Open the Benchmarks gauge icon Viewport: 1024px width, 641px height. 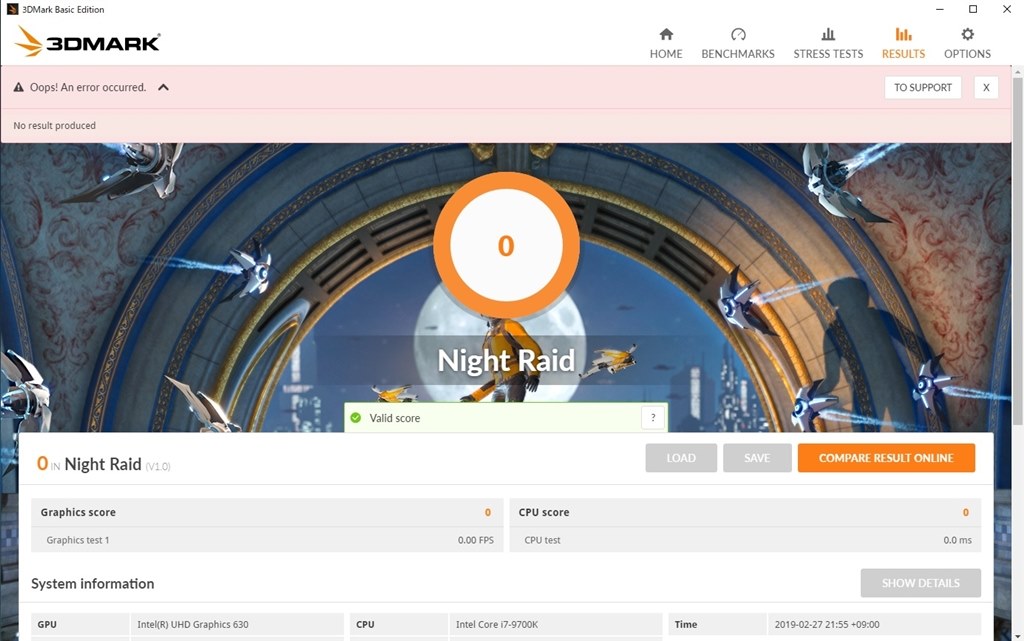(x=738, y=34)
